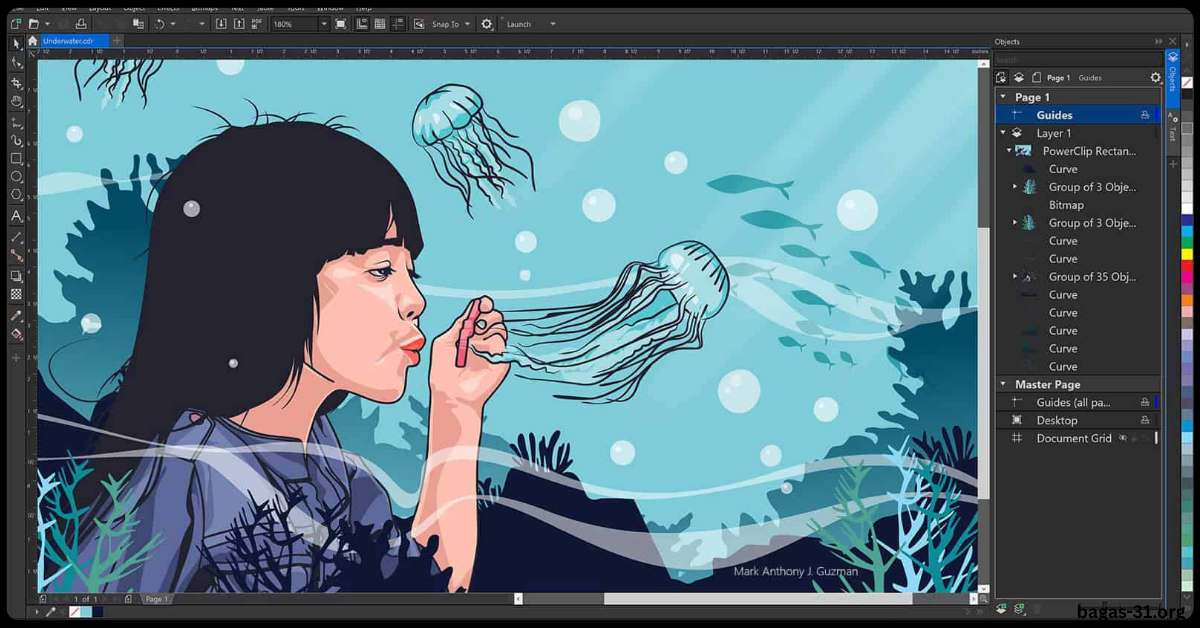Open the Welcome home tab
This screenshot has height=628, width=1200.
(32, 41)
